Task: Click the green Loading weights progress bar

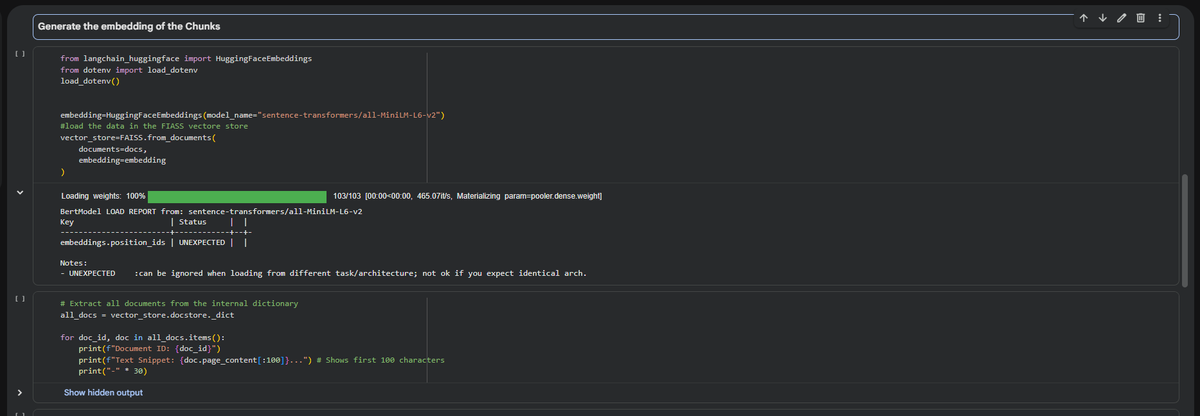Action: pyautogui.click(x=237, y=196)
